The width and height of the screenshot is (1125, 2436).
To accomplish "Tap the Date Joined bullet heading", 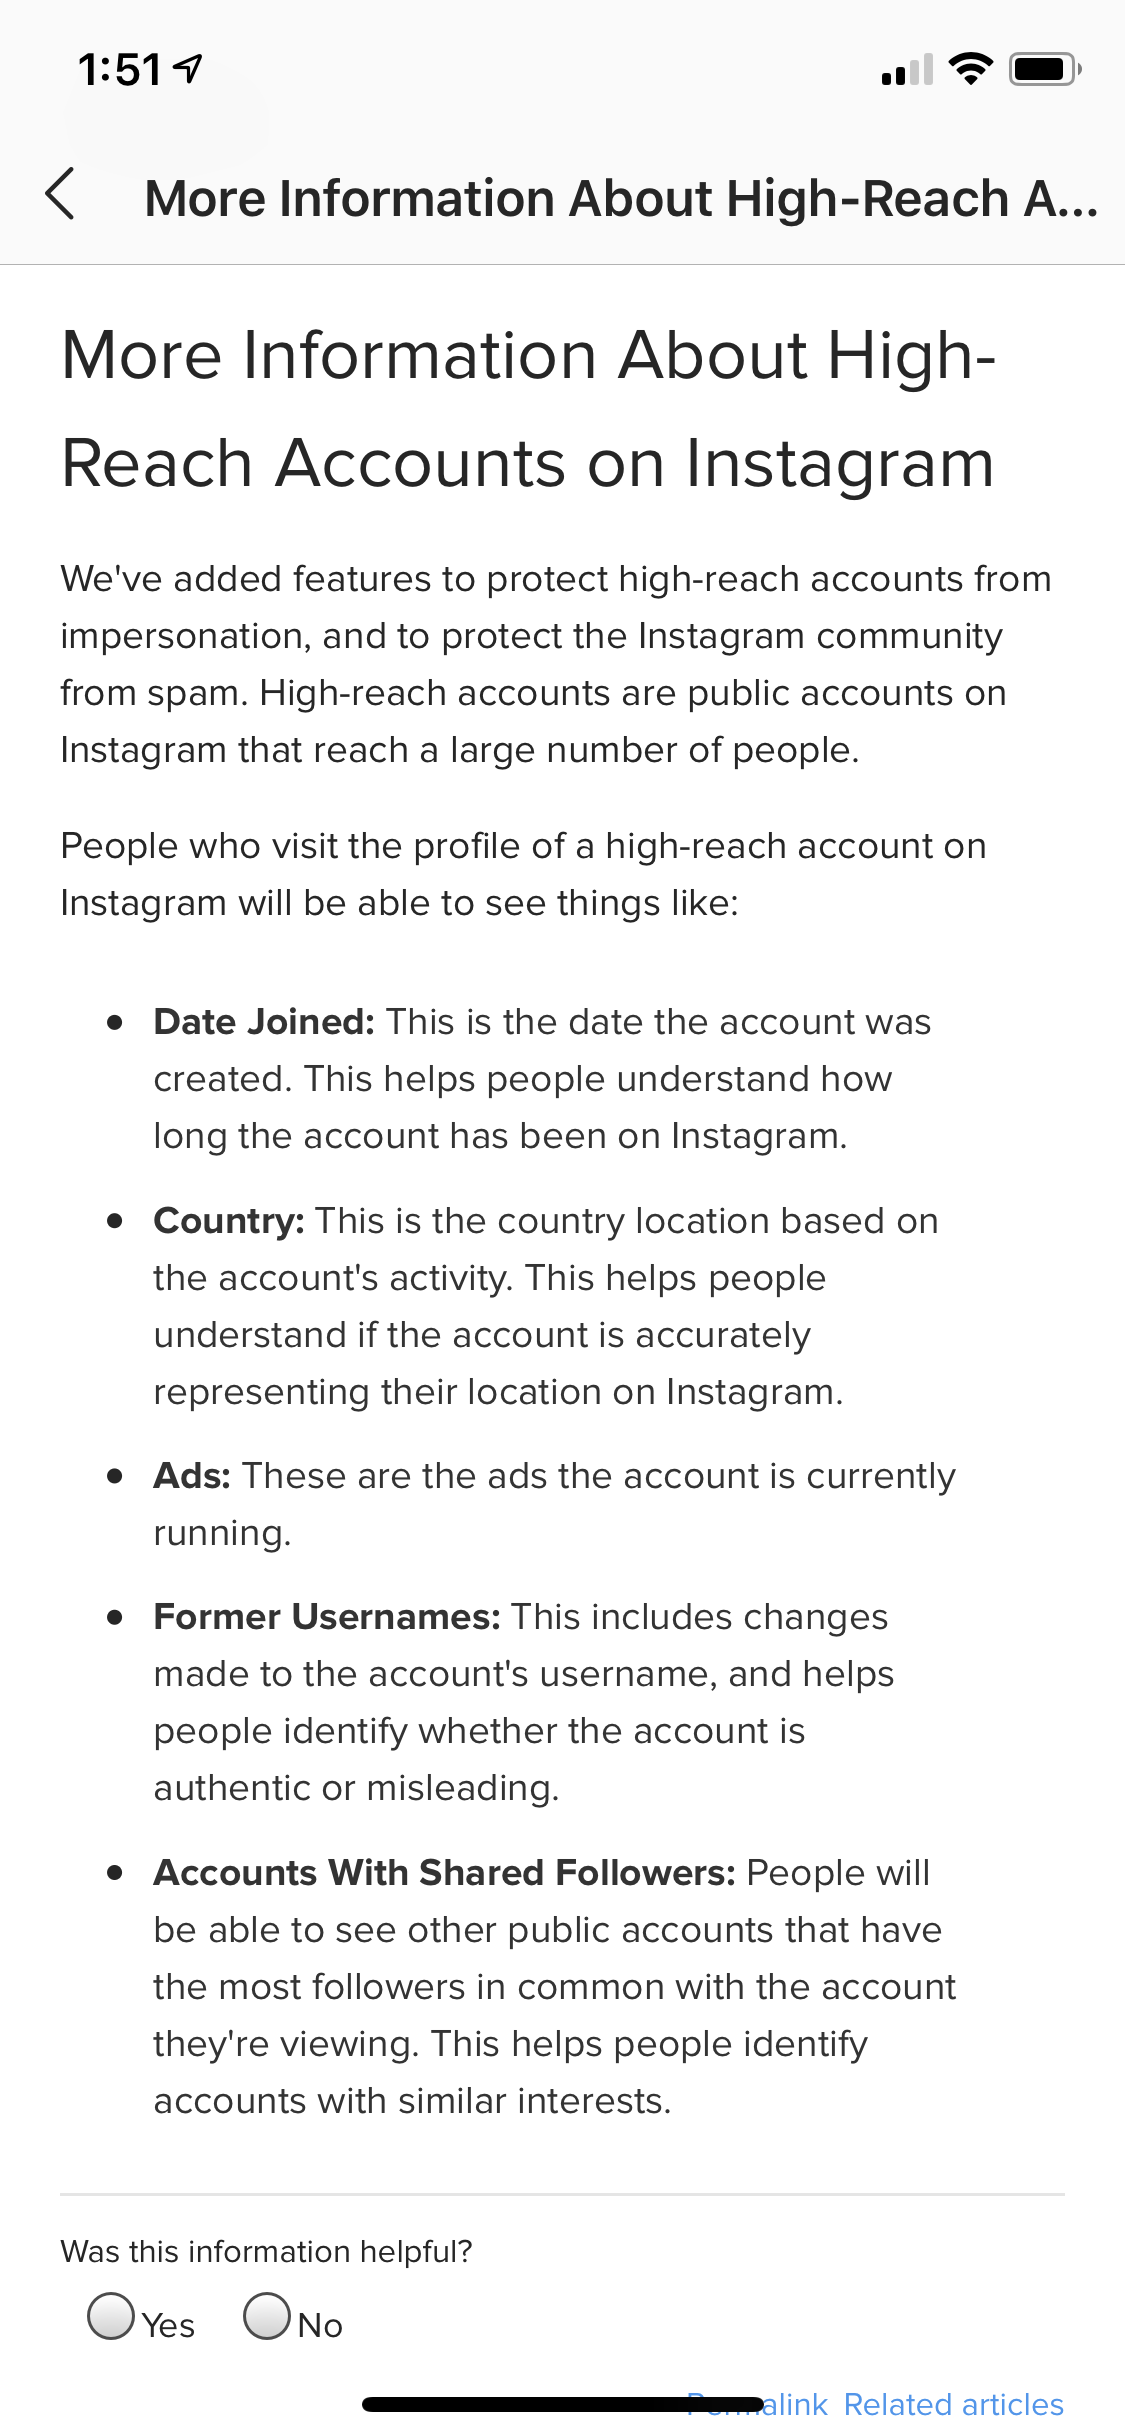I will coord(264,1022).
